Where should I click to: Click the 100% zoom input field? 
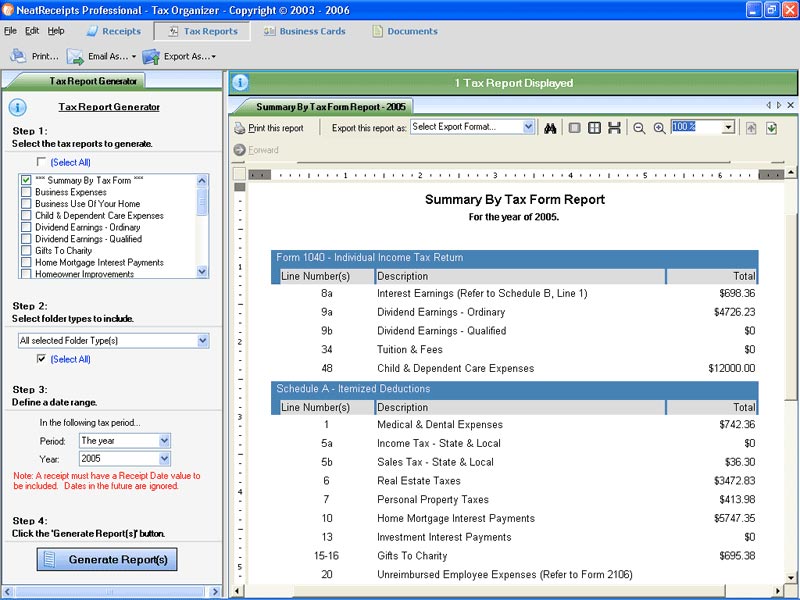[695, 127]
